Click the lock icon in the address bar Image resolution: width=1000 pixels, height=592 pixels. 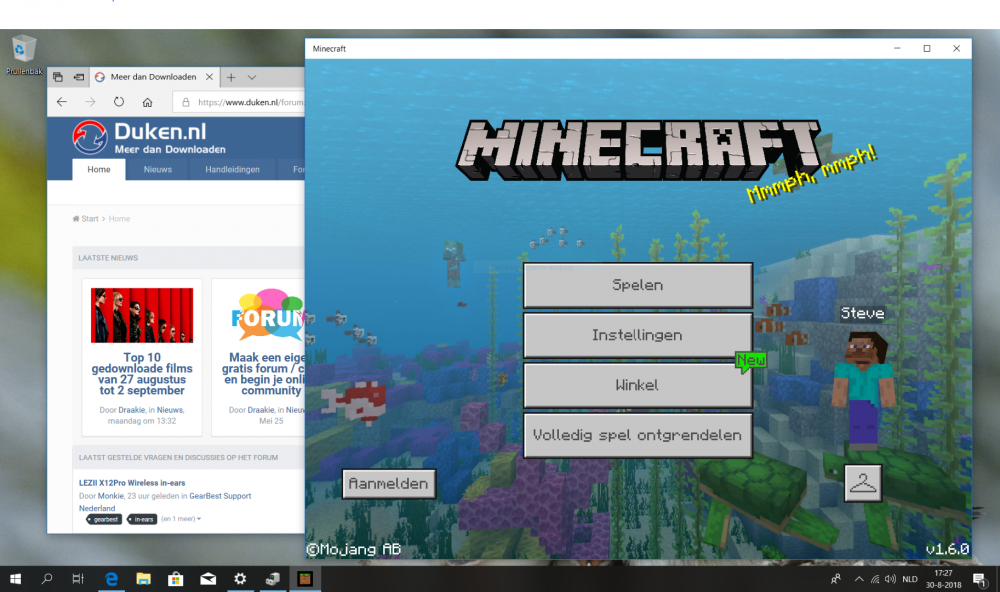click(x=186, y=101)
